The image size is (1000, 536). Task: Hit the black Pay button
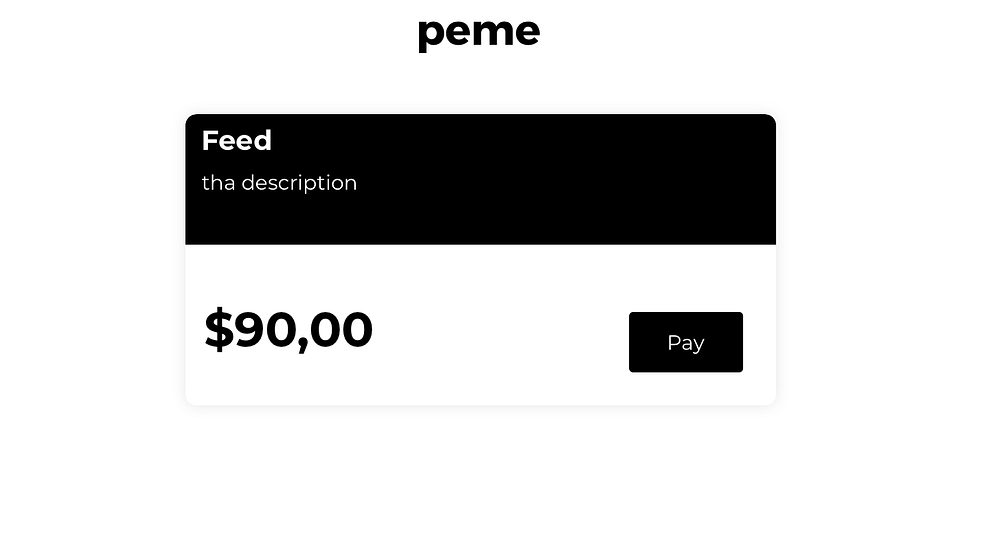tap(685, 342)
